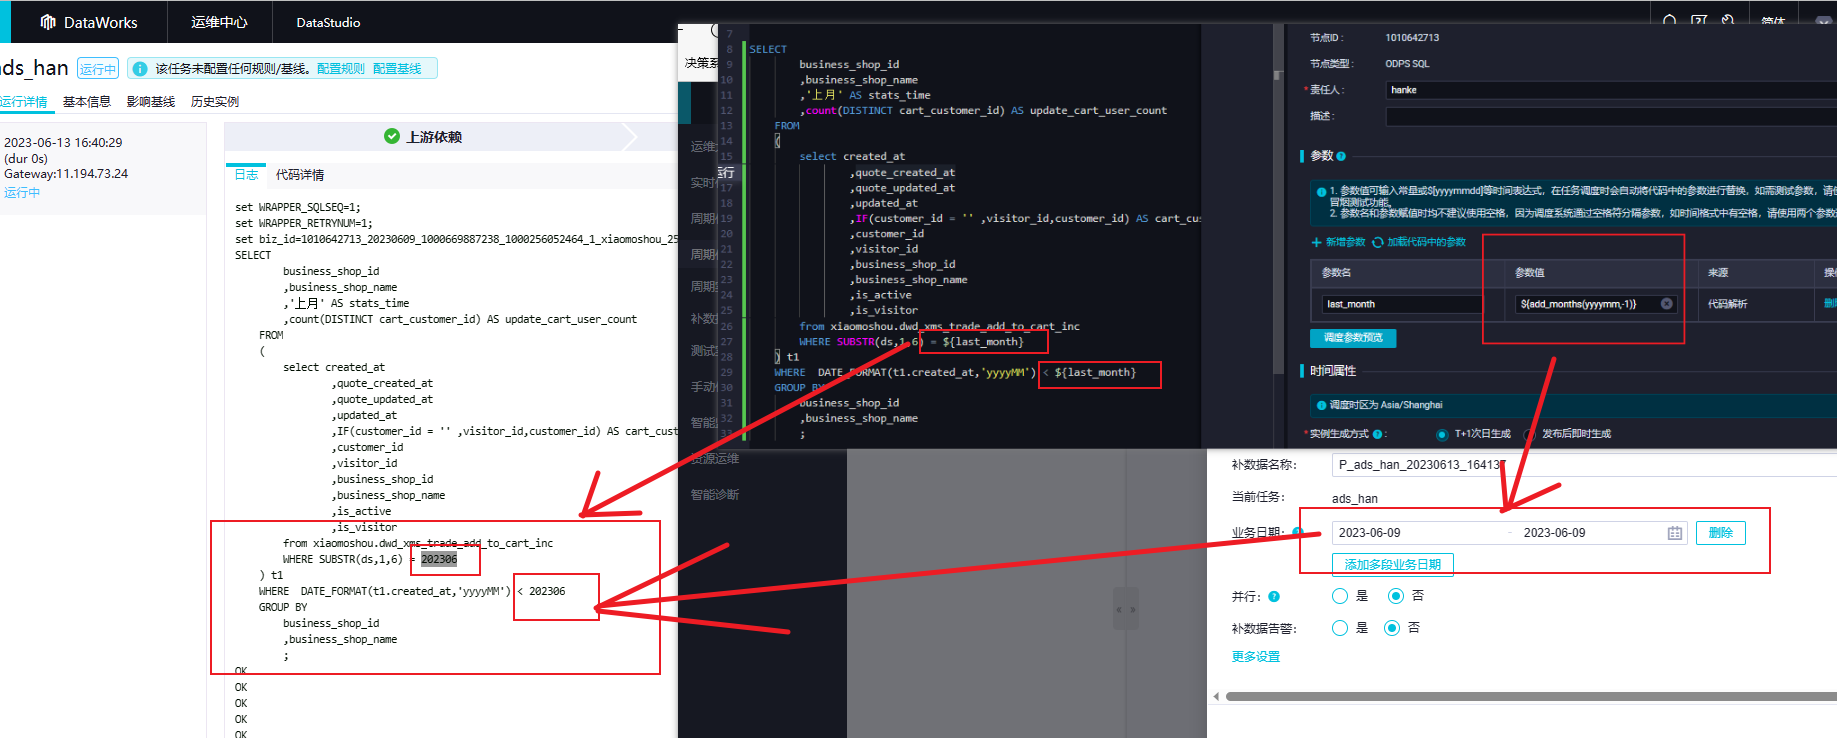Open the 运维中心 menu in top bar
Image resolution: width=1837 pixels, height=738 pixels.
pos(219,22)
